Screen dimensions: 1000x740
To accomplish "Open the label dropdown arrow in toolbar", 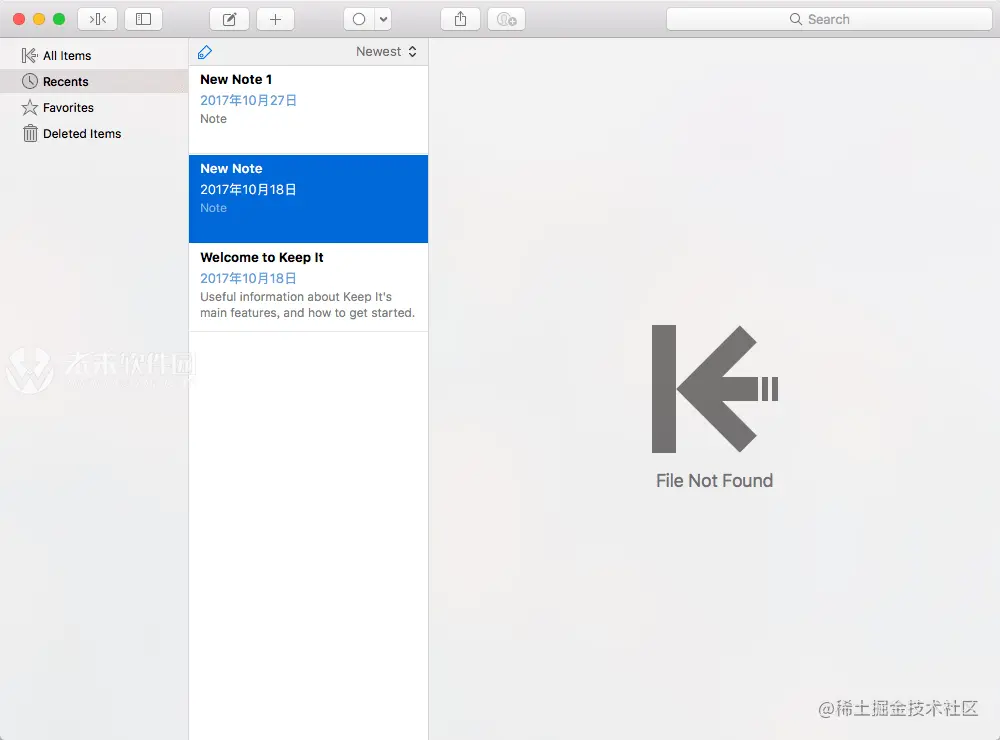I will tap(383, 19).
